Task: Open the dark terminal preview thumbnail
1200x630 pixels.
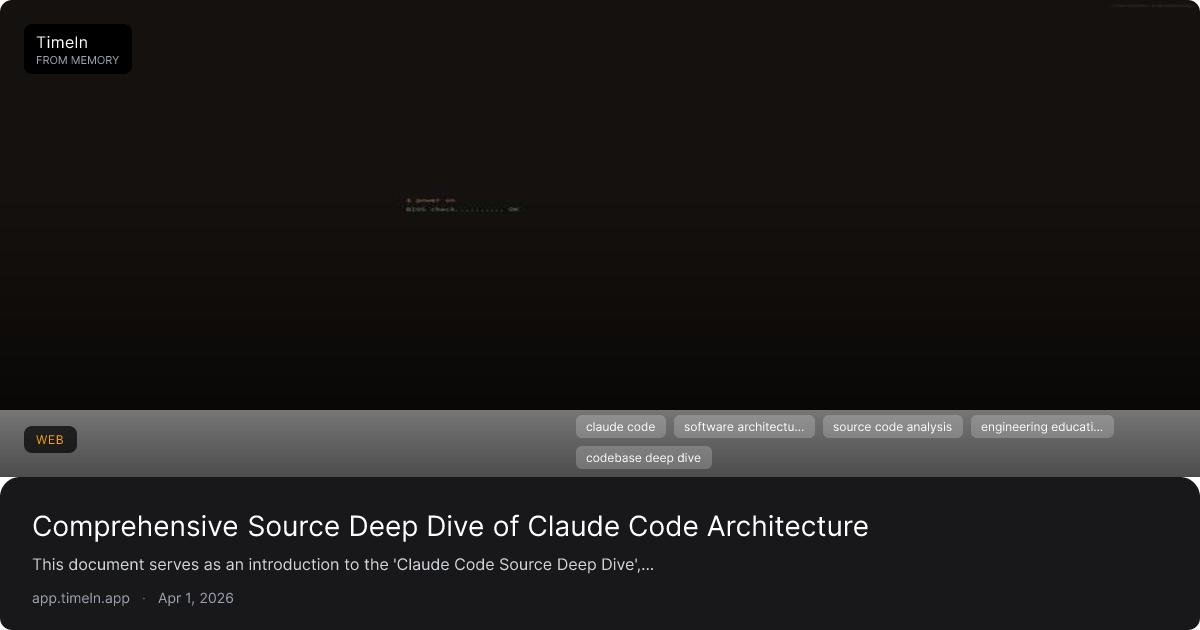Action: point(600,205)
